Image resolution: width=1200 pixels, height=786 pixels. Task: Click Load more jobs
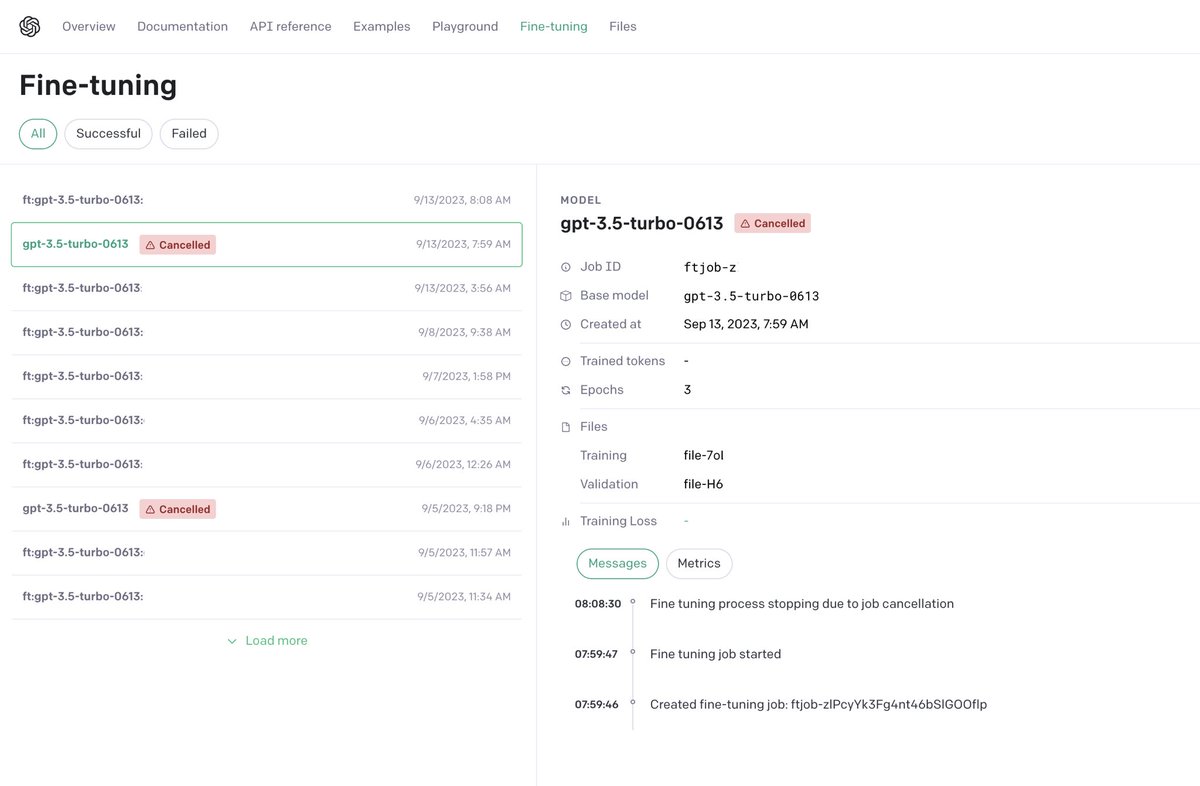pyautogui.click(x=267, y=641)
